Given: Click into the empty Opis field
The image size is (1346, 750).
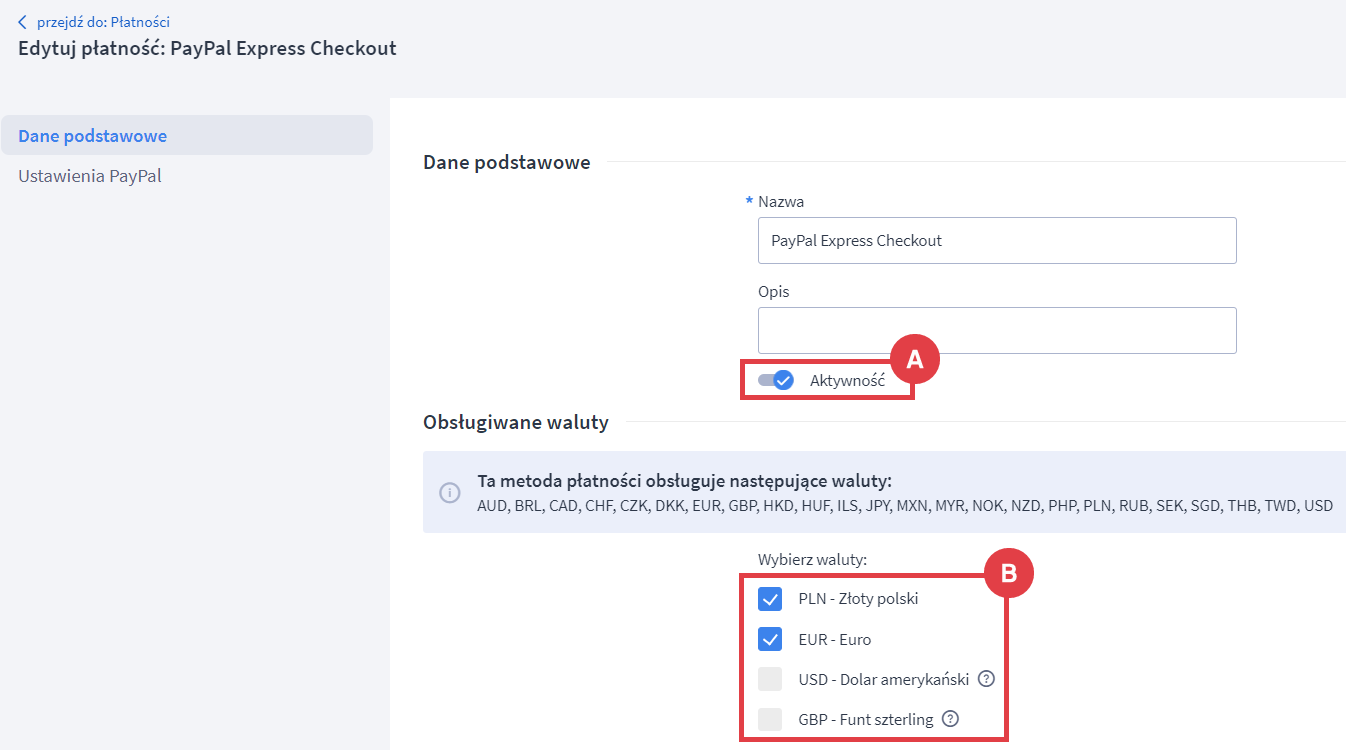Looking at the screenshot, I should (x=996, y=330).
